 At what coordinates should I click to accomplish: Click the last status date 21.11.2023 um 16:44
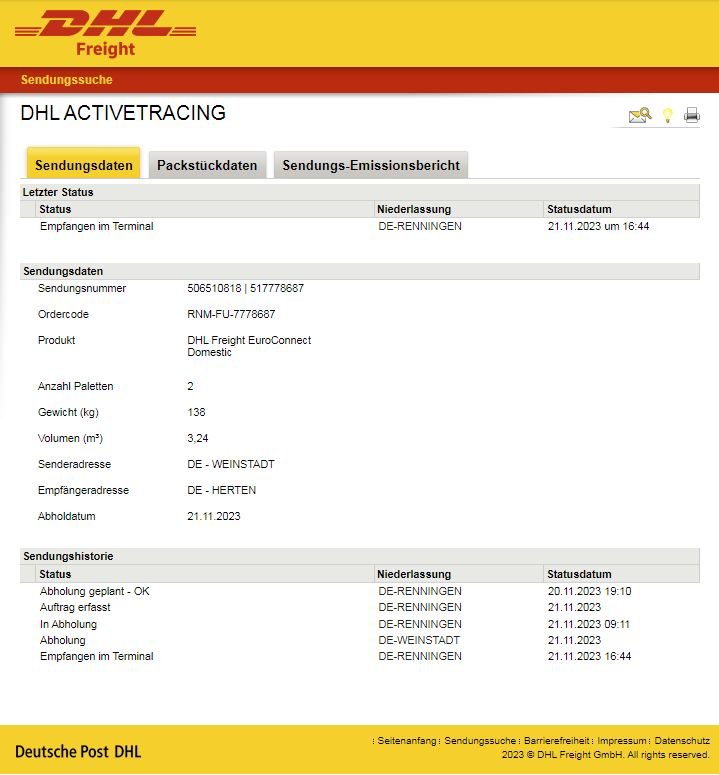598,226
